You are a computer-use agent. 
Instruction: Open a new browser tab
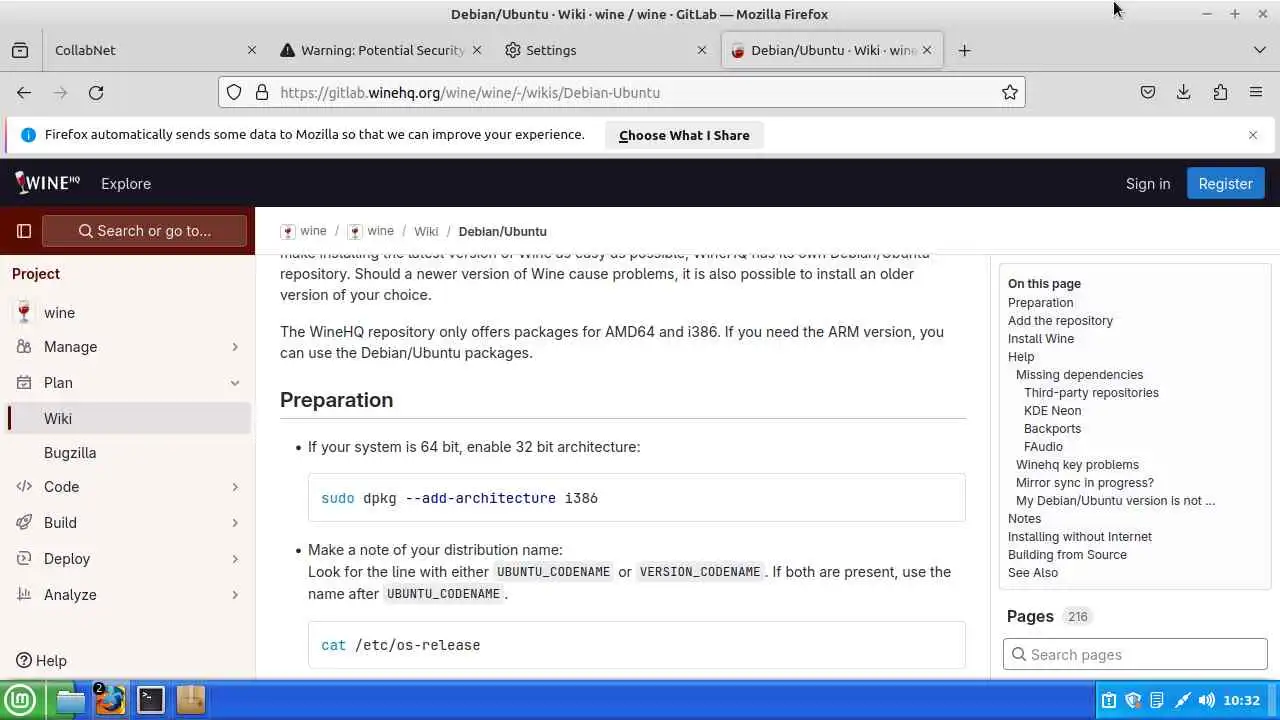tap(964, 50)
